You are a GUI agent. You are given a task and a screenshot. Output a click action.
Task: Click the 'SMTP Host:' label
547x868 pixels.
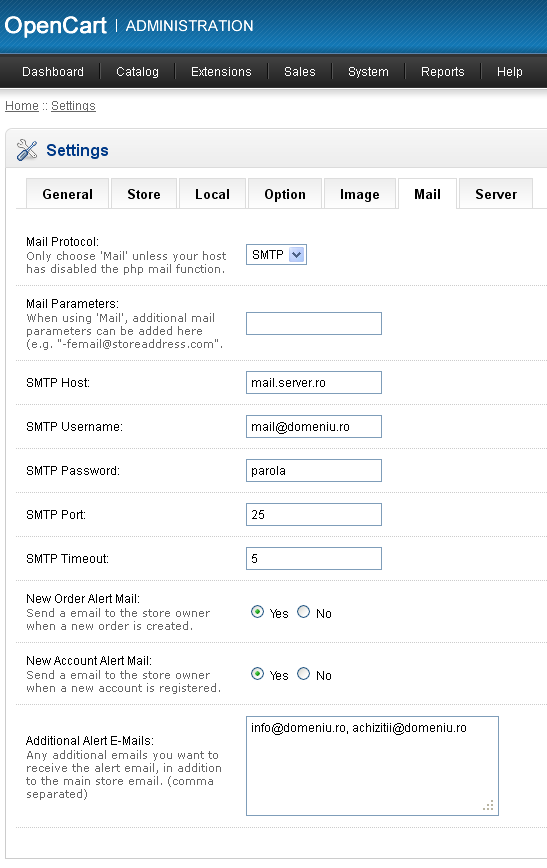(58, 383)
